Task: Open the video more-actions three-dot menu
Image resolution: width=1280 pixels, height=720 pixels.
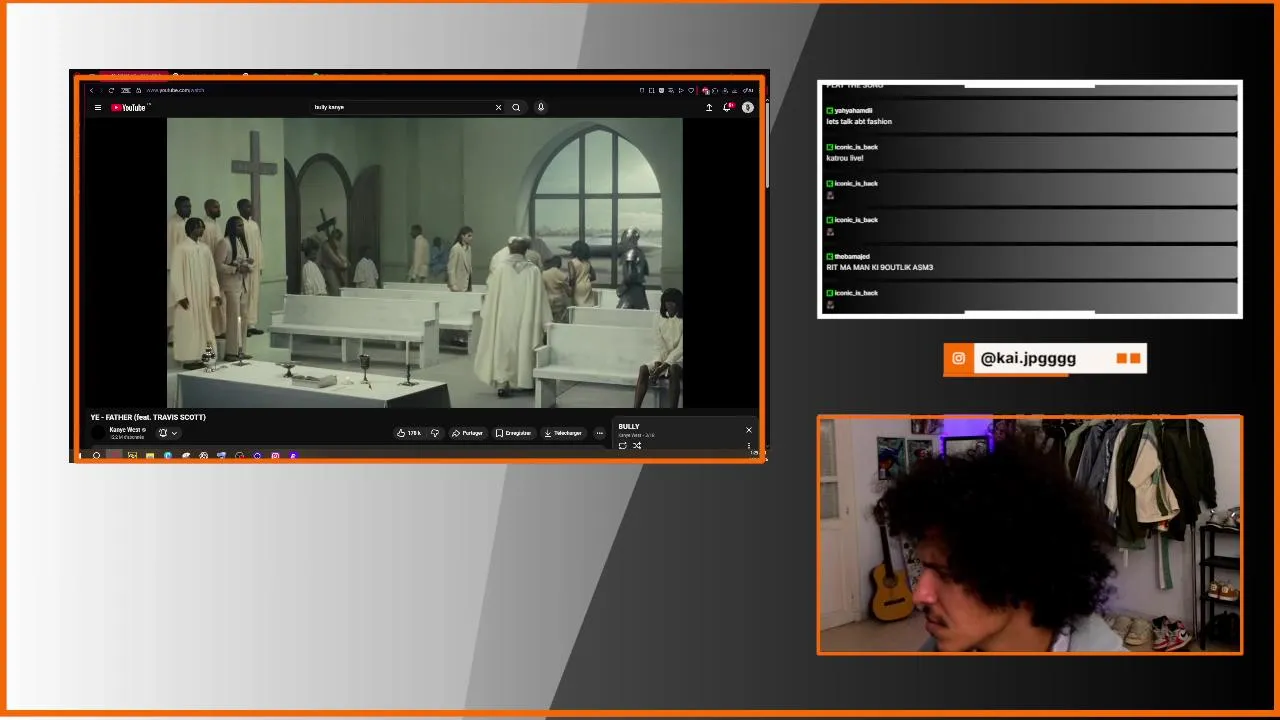Action: (x=600, y=433)
